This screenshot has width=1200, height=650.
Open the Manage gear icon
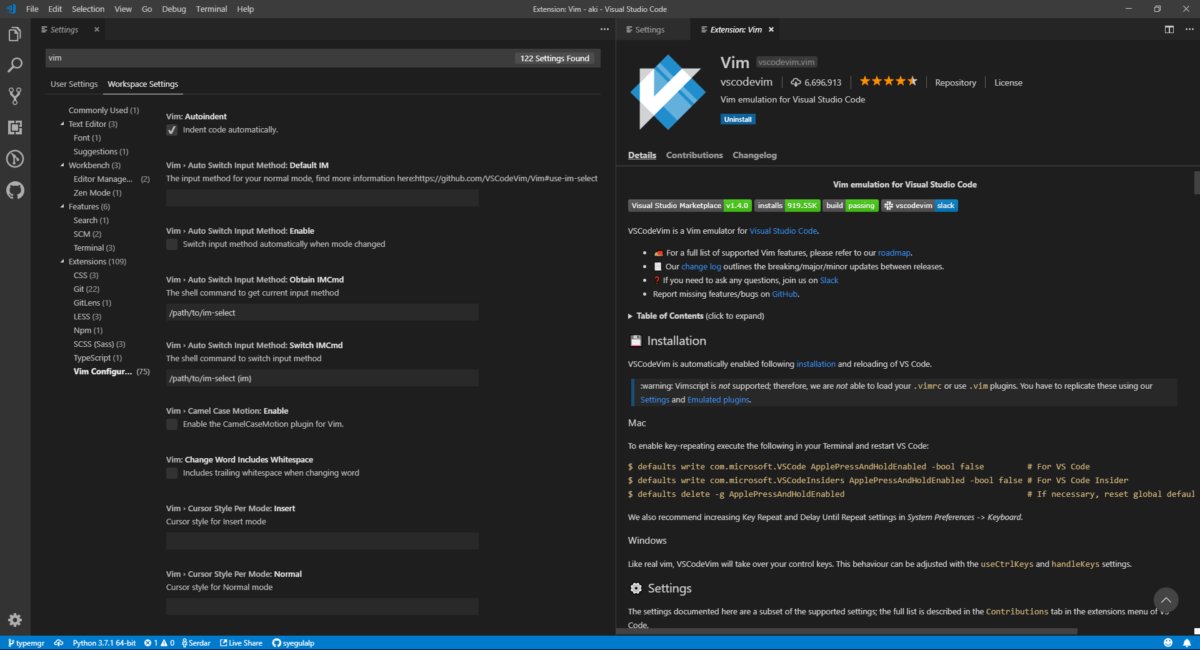pyautogui.click(x=15, y=620)
